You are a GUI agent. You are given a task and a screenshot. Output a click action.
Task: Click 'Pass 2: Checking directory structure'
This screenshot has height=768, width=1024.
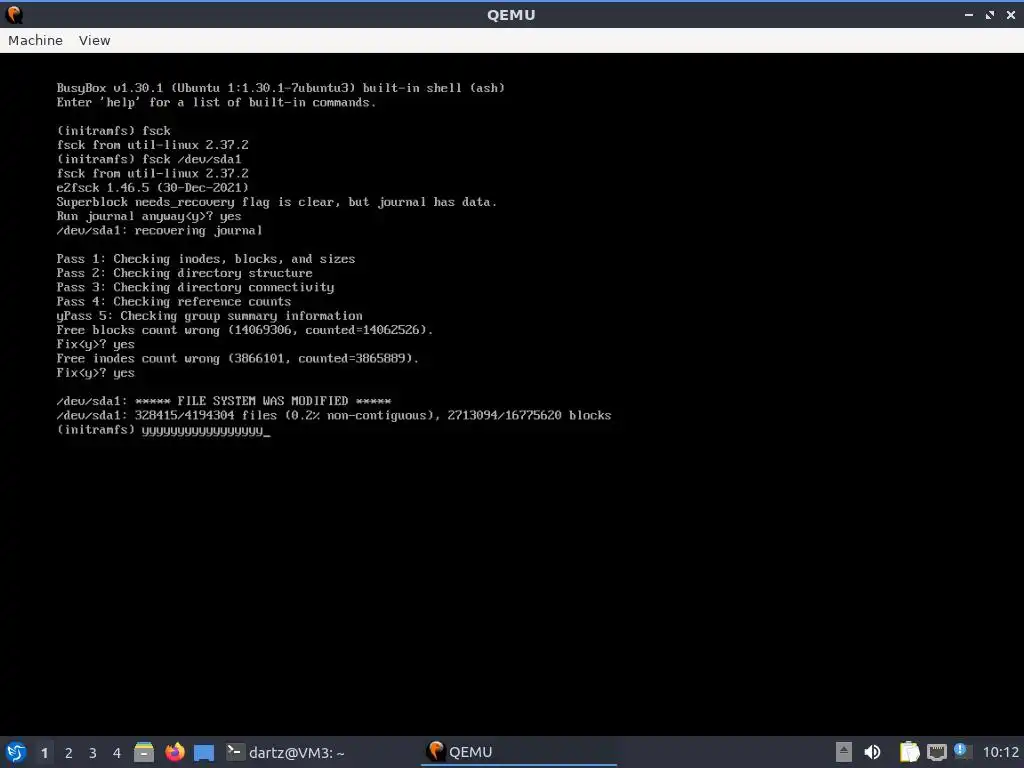coord(184,273)
